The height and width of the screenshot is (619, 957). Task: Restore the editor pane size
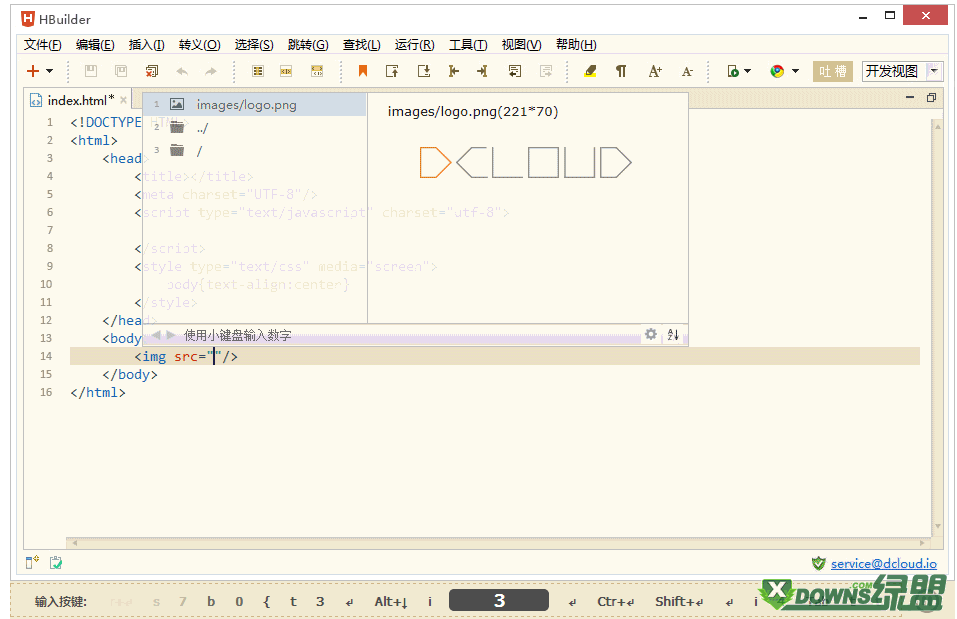[931, 98]
